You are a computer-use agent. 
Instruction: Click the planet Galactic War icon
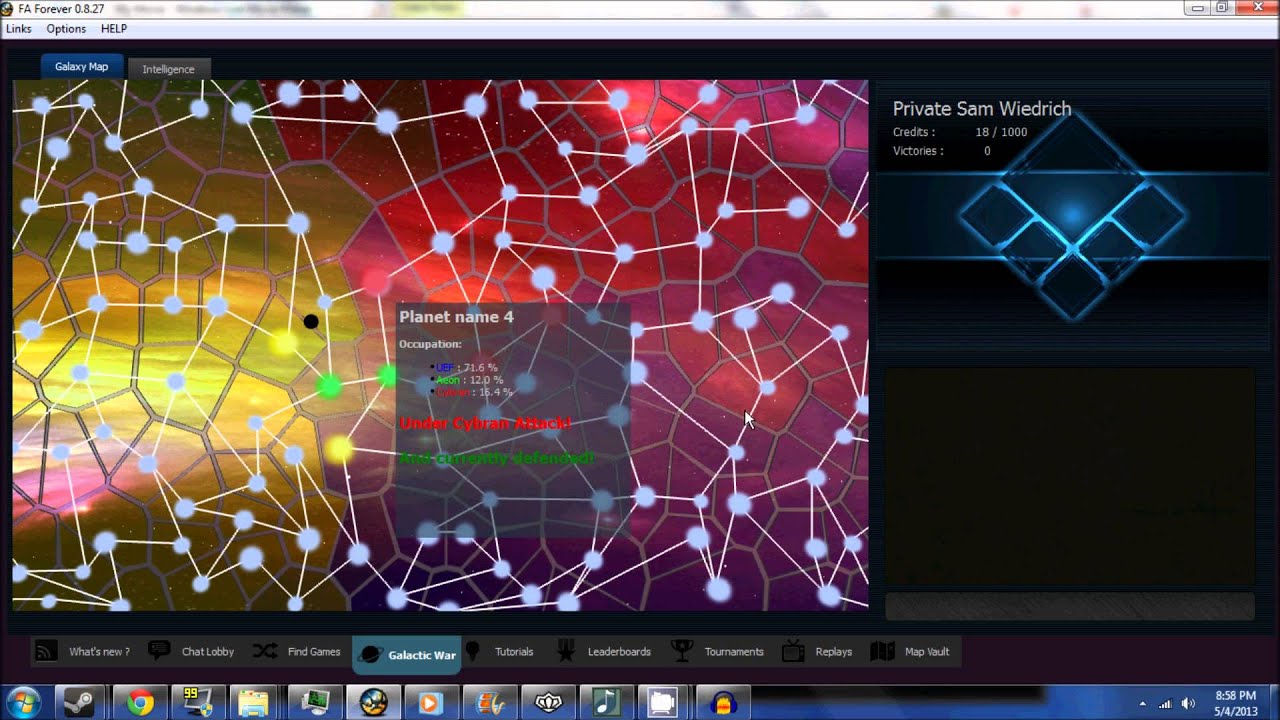tap(370, 655)
